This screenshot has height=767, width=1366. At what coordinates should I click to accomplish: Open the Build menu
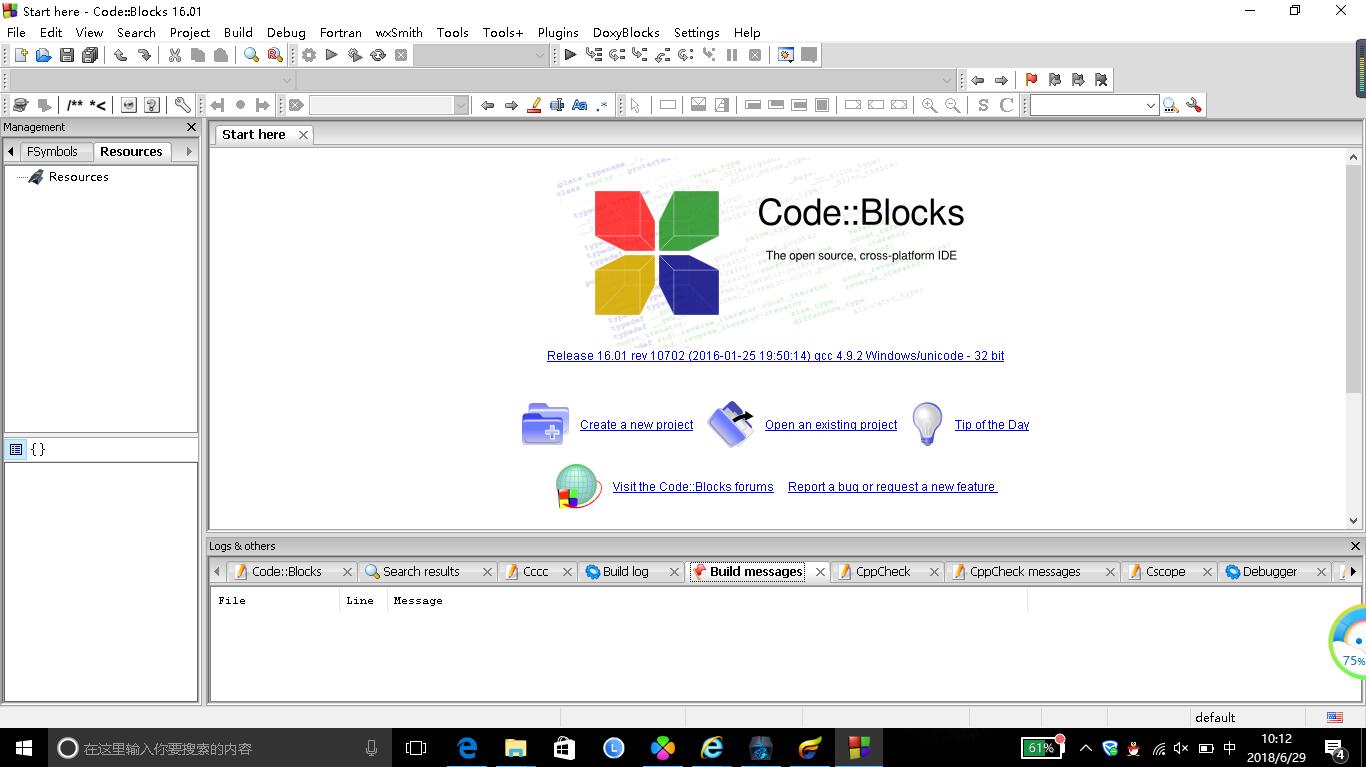(238, 32)
